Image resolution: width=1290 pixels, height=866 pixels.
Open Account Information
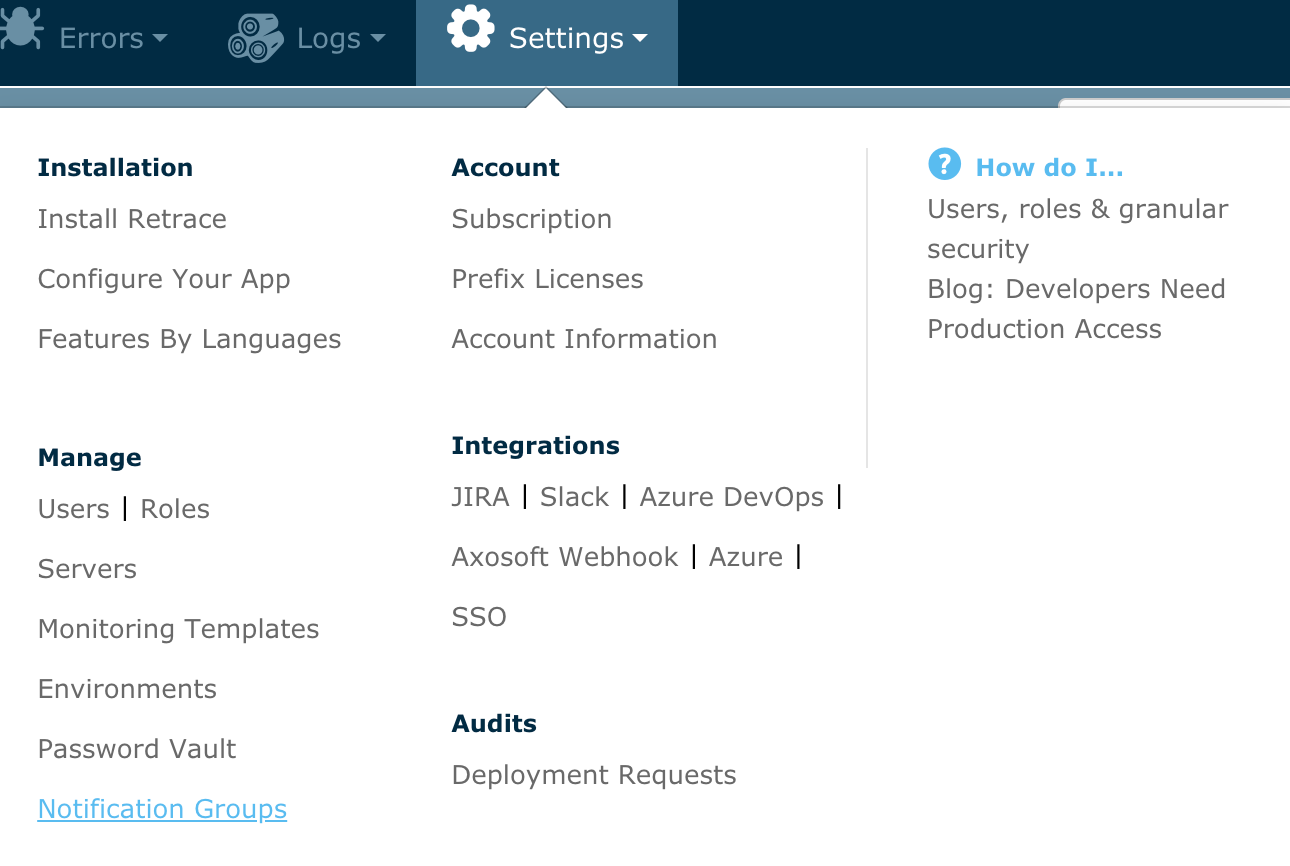coord(584,339)
